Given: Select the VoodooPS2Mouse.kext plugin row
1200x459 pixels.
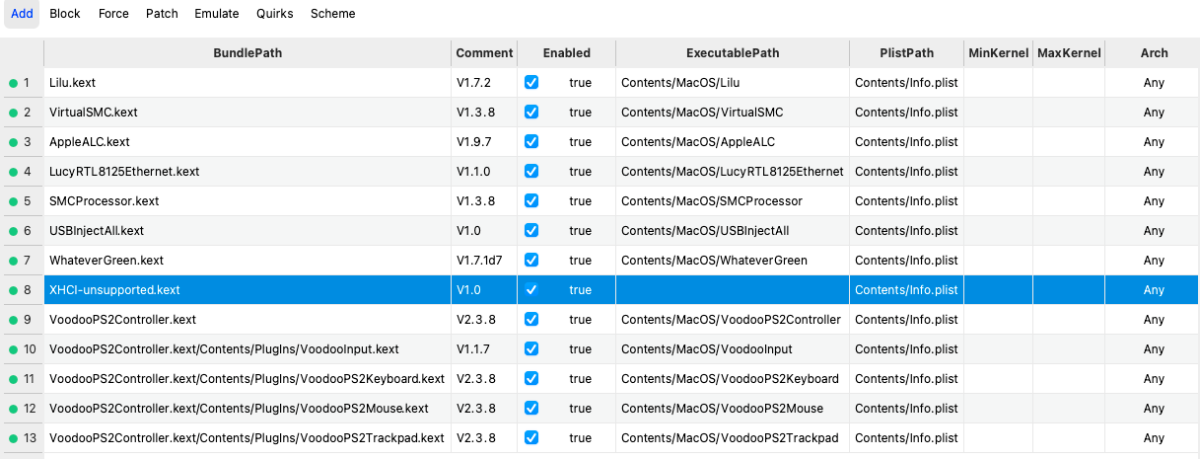Looking at the screenshot, I should [238, 408].
